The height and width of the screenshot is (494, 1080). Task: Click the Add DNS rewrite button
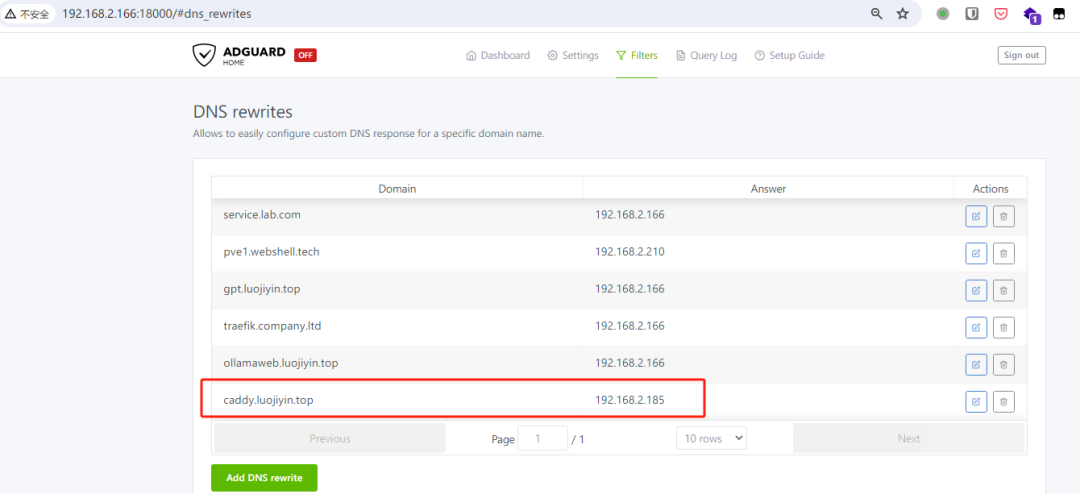(x=264, y=478)
